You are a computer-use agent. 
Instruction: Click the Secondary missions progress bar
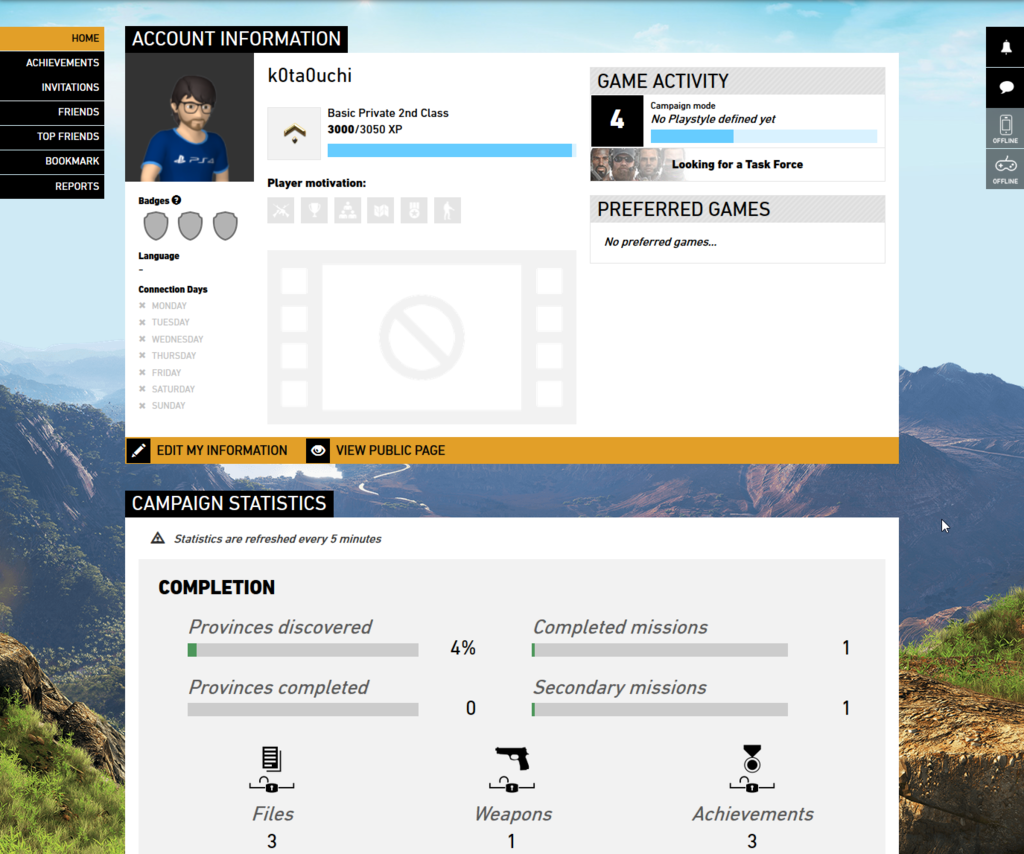tap(660, 710)
